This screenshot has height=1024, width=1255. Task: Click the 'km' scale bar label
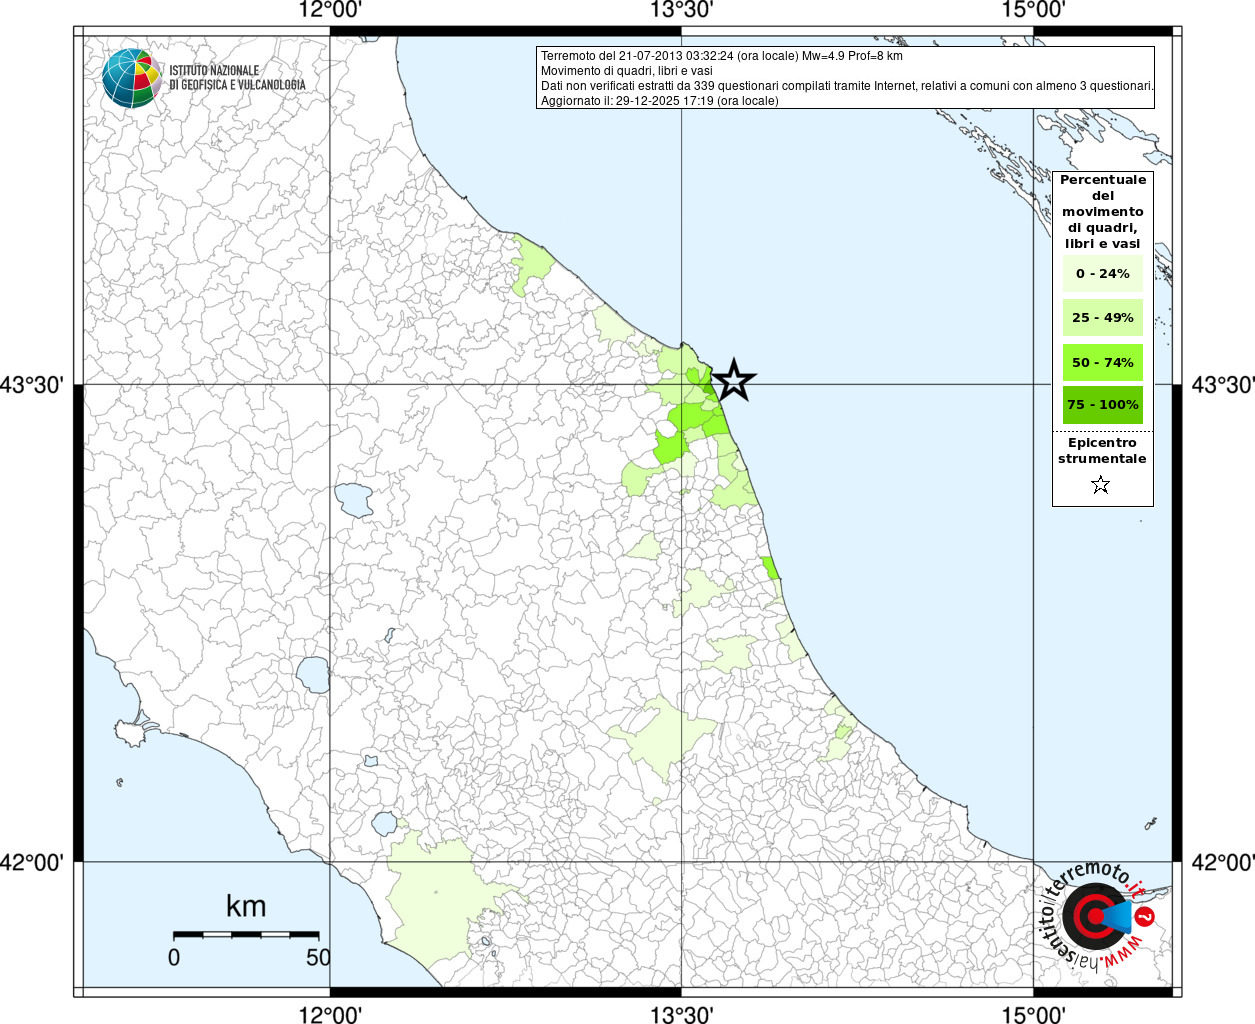coord(246,906)
